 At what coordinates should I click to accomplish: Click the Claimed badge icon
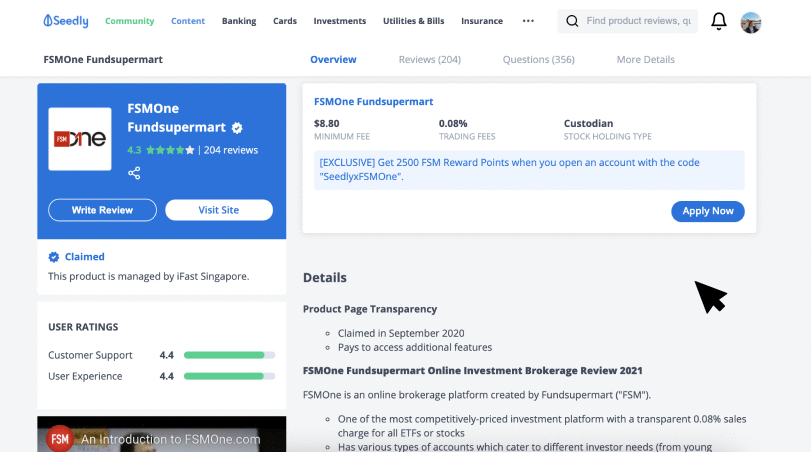[54, 257]
